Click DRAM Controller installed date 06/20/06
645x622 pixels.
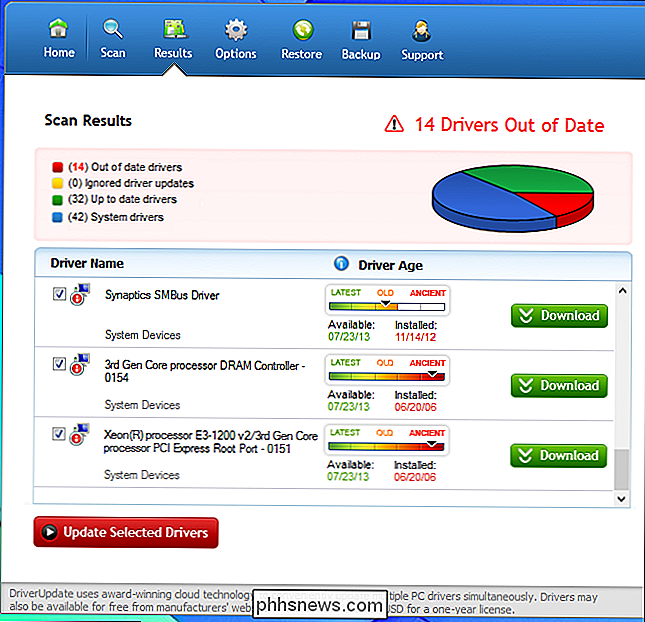[x=415, y=407]
